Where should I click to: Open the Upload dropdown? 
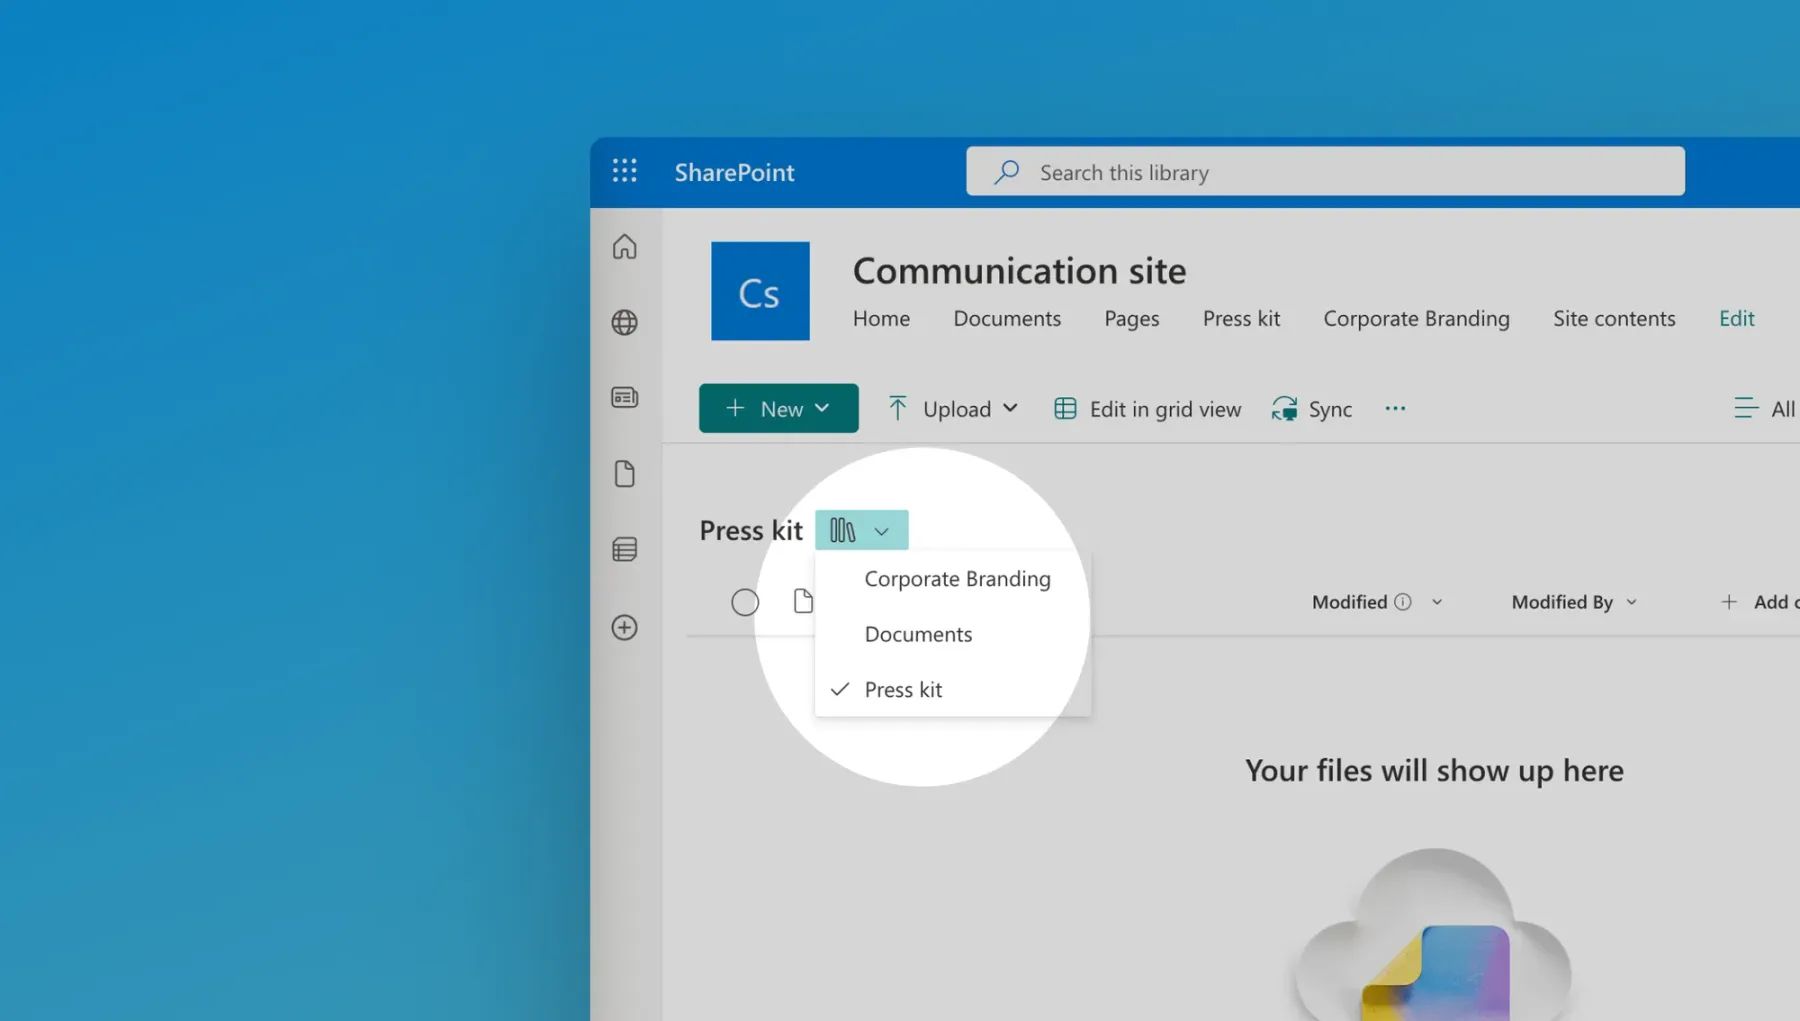click(x=951, y=408)
